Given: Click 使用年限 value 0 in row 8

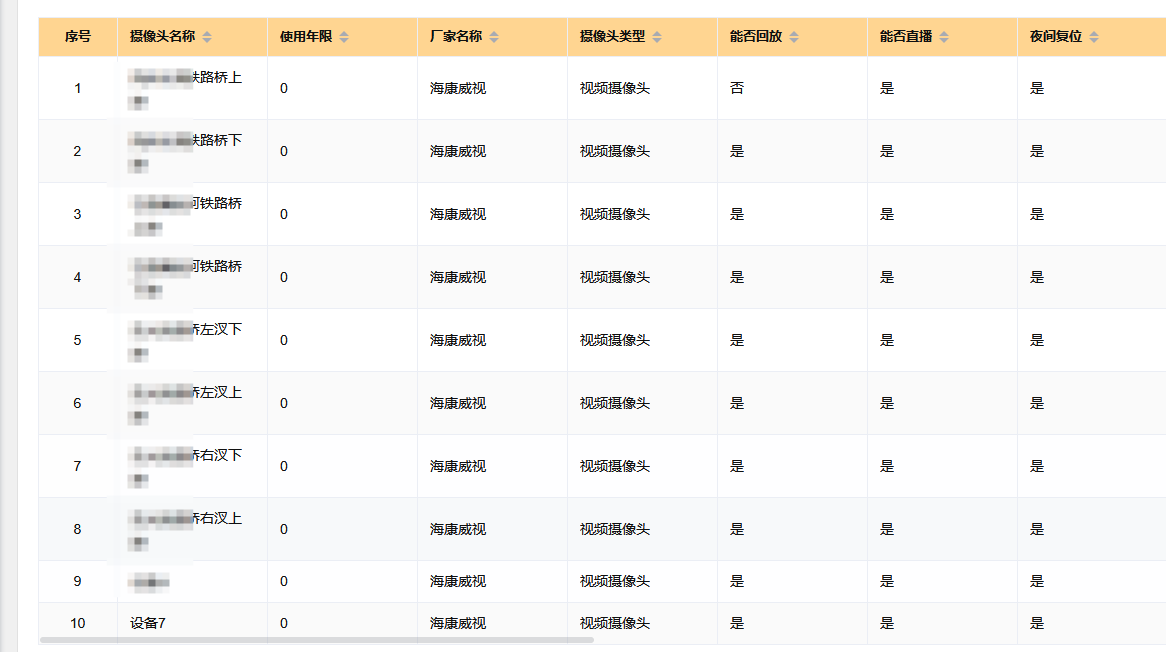Looking at the screenshot, I should click(284, 529).
